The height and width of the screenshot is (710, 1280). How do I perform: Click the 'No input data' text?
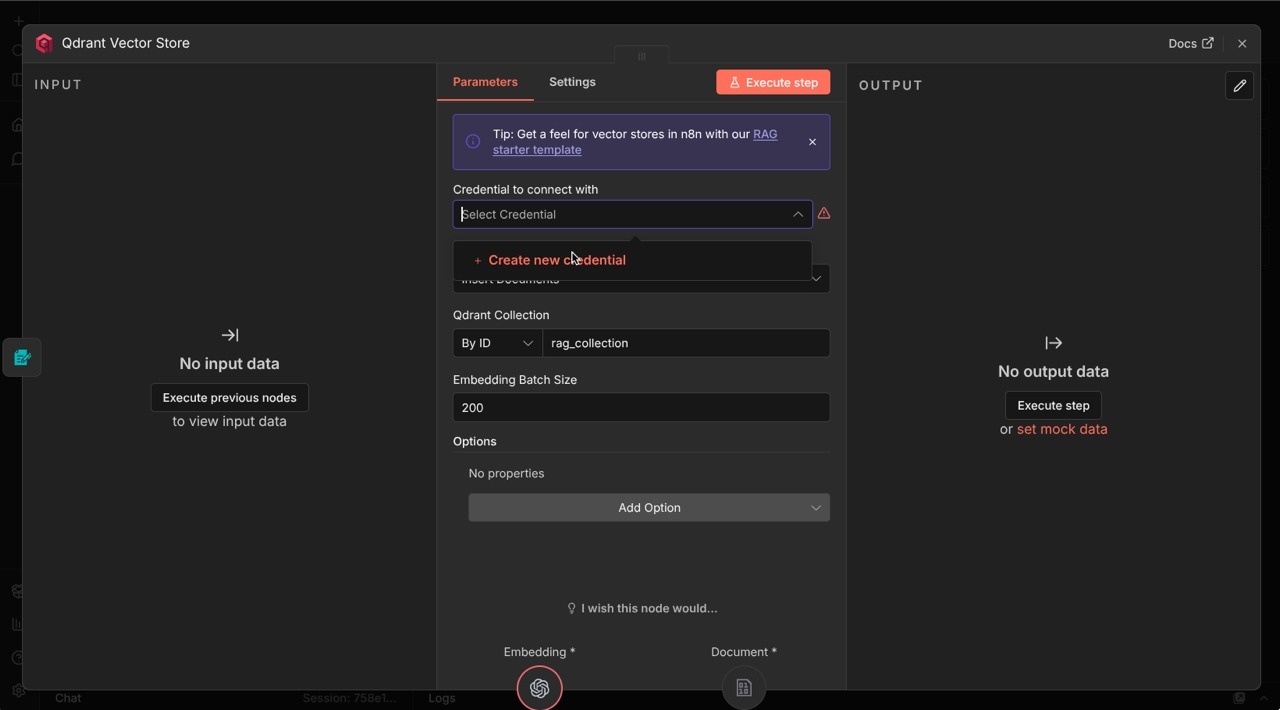[229, 364]
